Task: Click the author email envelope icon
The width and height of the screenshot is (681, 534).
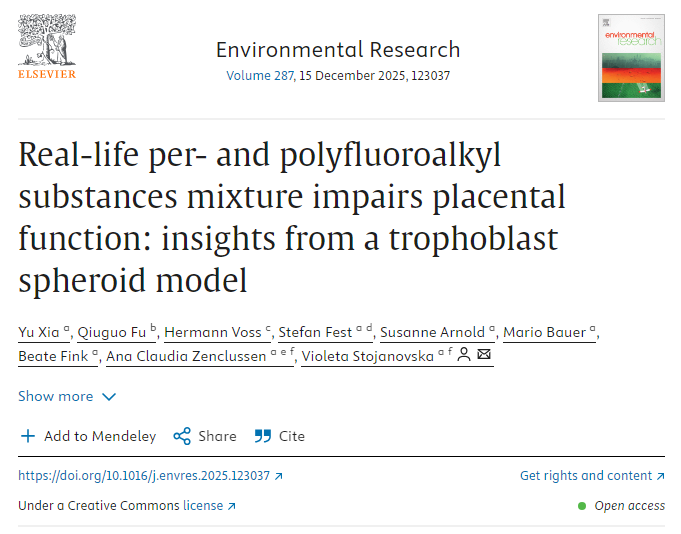Action: tap(485, 356)
